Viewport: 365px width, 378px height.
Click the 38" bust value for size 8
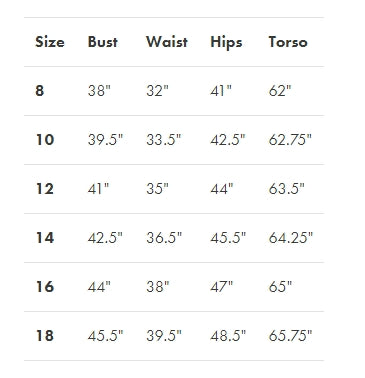(x=99, y=91)
